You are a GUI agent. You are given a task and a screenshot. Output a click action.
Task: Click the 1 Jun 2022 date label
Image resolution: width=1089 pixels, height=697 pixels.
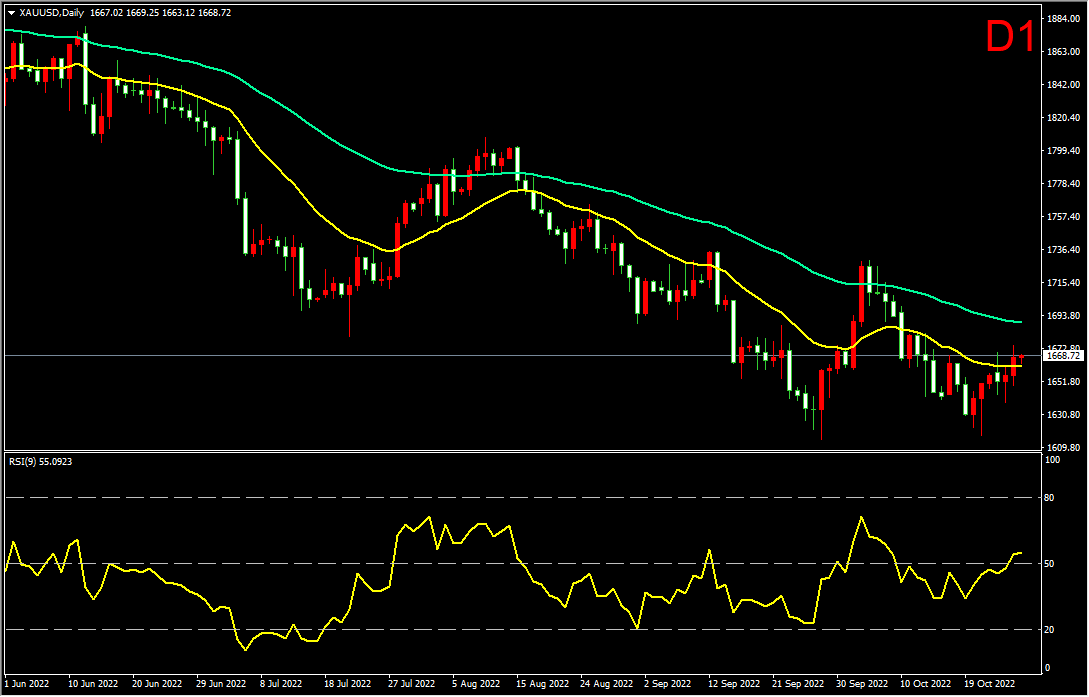tap(26, 685)
